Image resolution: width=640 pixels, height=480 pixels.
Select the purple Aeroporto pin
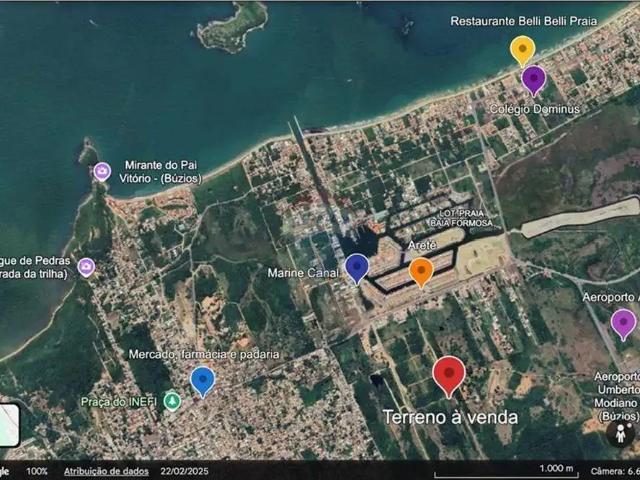click(x=623, y=324)
